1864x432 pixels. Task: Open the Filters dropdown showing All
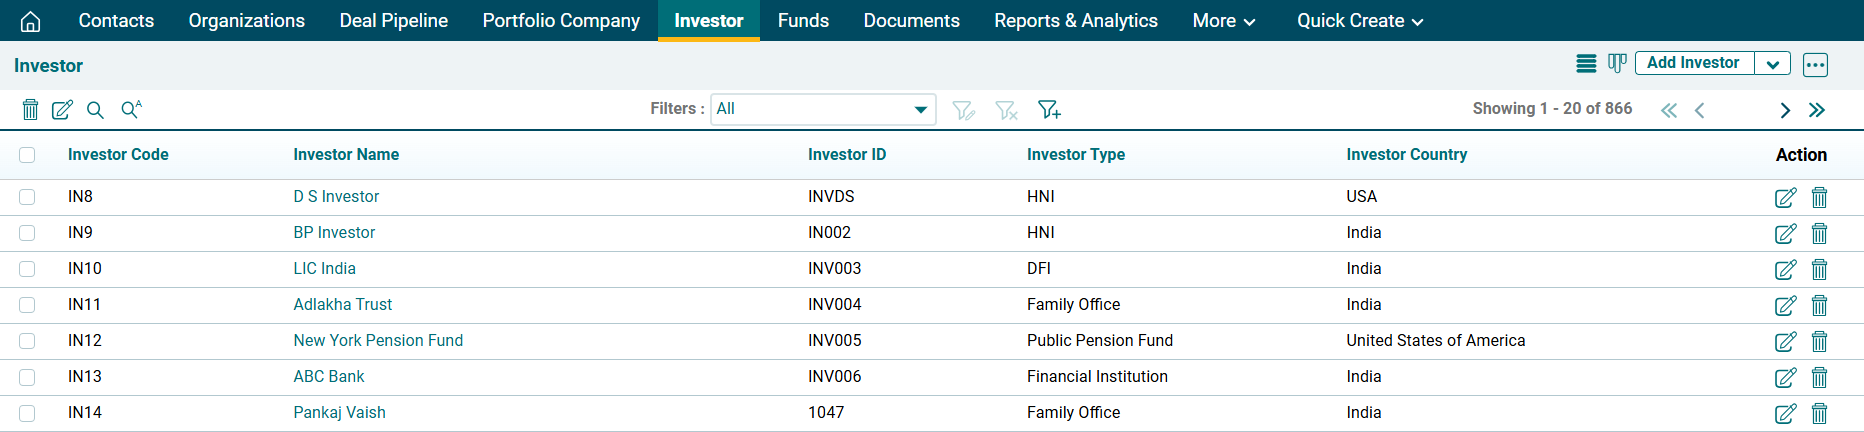coord(824,109)
